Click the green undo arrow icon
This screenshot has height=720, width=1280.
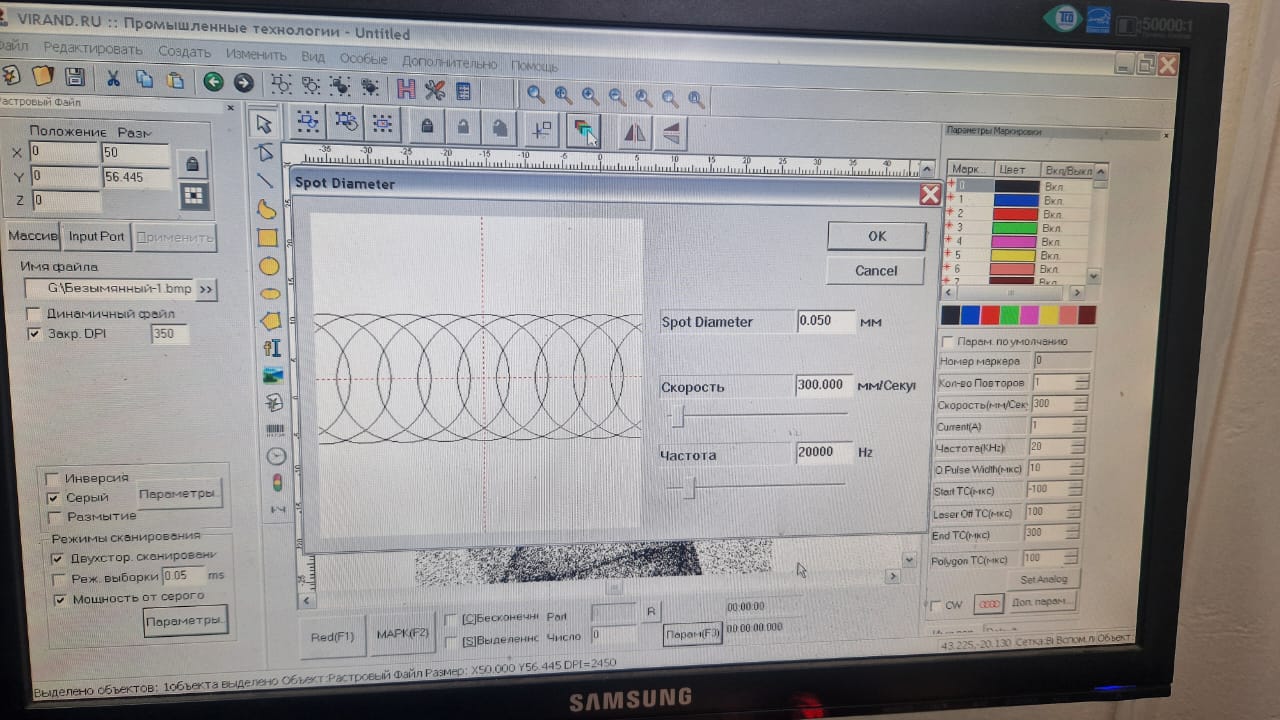(213, 82)
